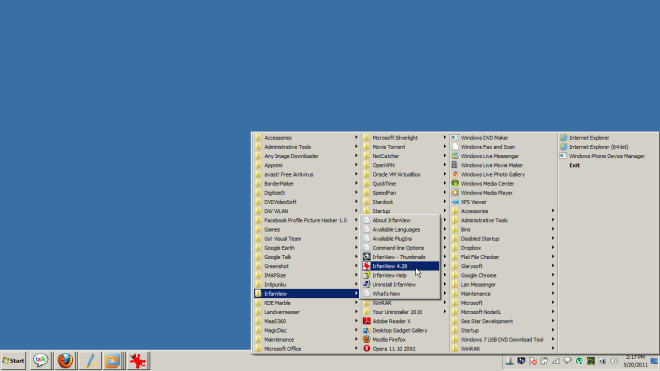Open the IrfanView folder entry
This screenshot has width=660, height=371.
(x=306, y=294)
